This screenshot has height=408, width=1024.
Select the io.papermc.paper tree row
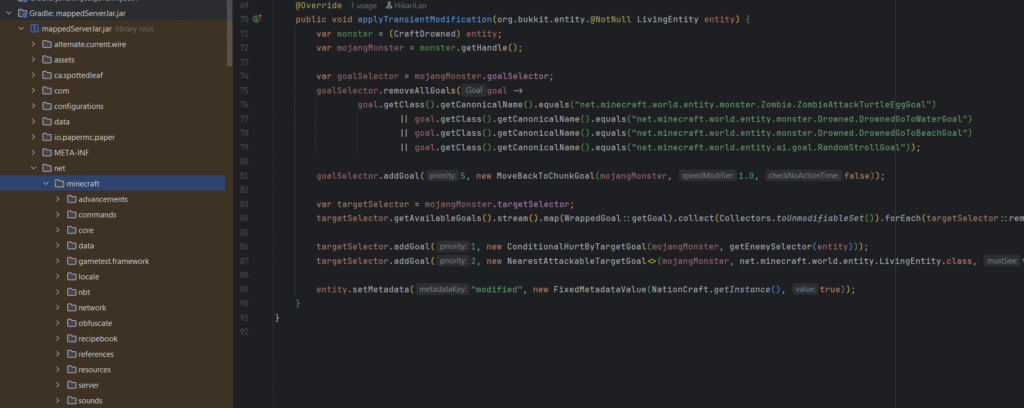click(x=112, y=137)
